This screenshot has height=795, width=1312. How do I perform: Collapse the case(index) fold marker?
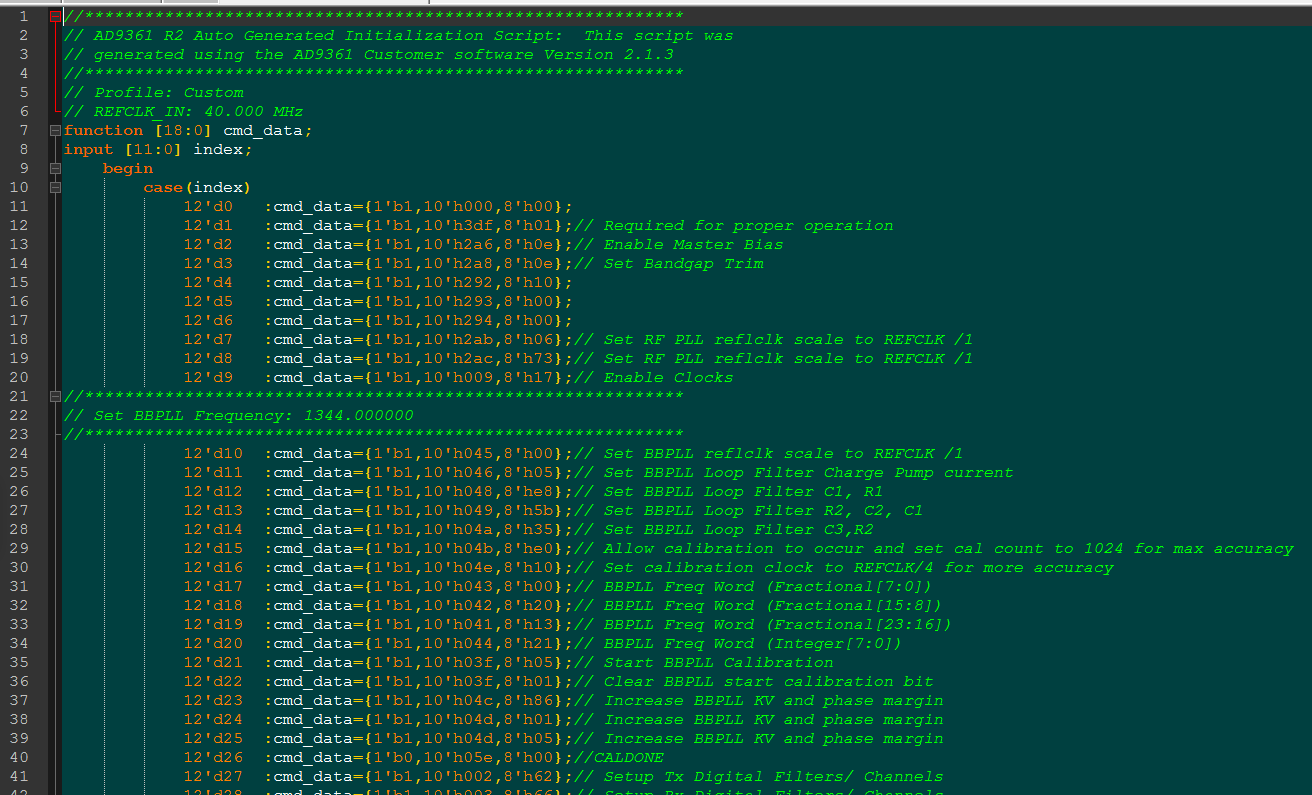pyautogui.click(x=55, y=188)
